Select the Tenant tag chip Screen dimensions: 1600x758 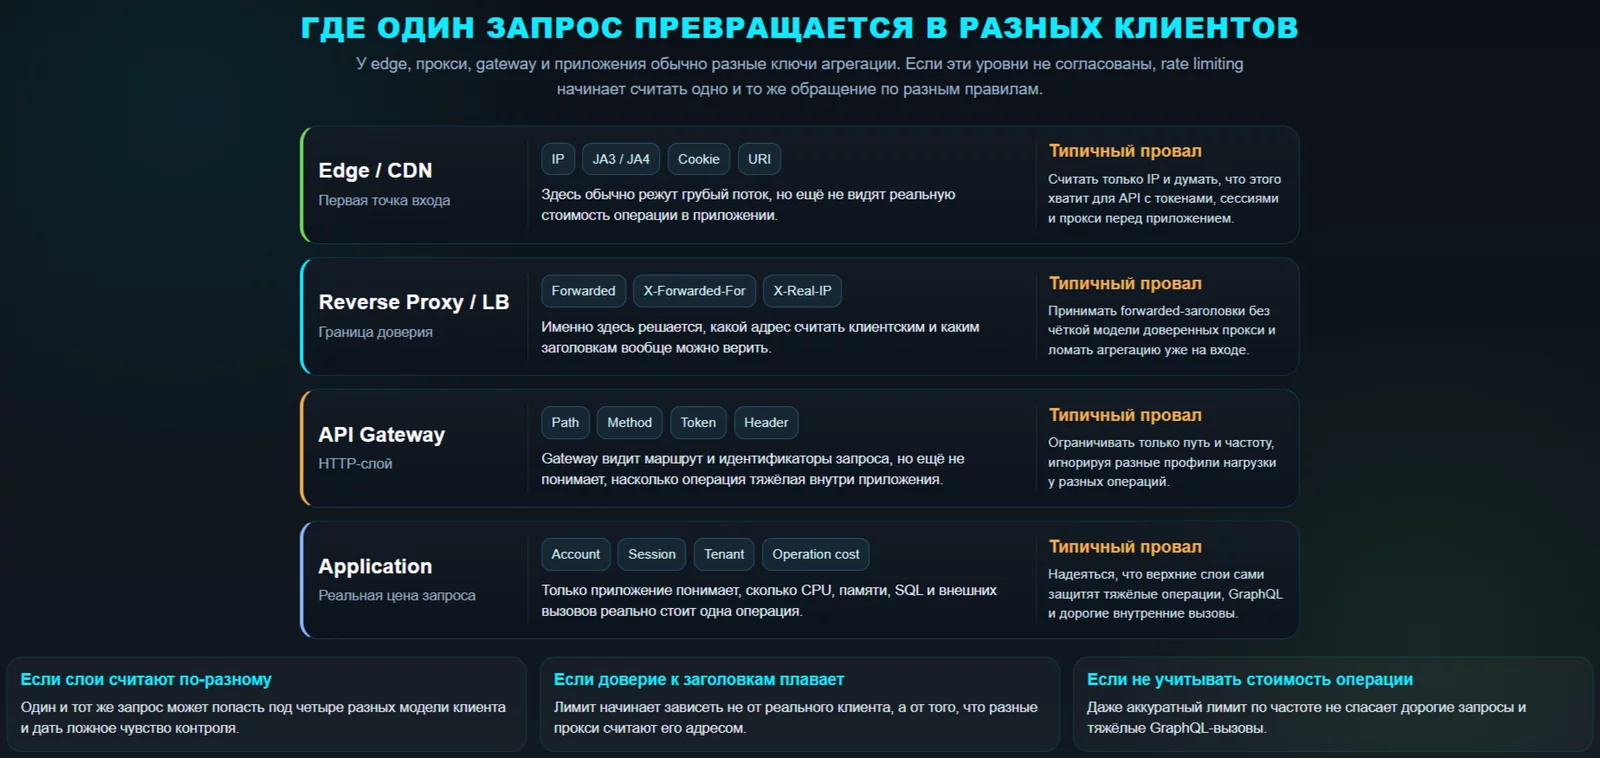tap(724, 554)
